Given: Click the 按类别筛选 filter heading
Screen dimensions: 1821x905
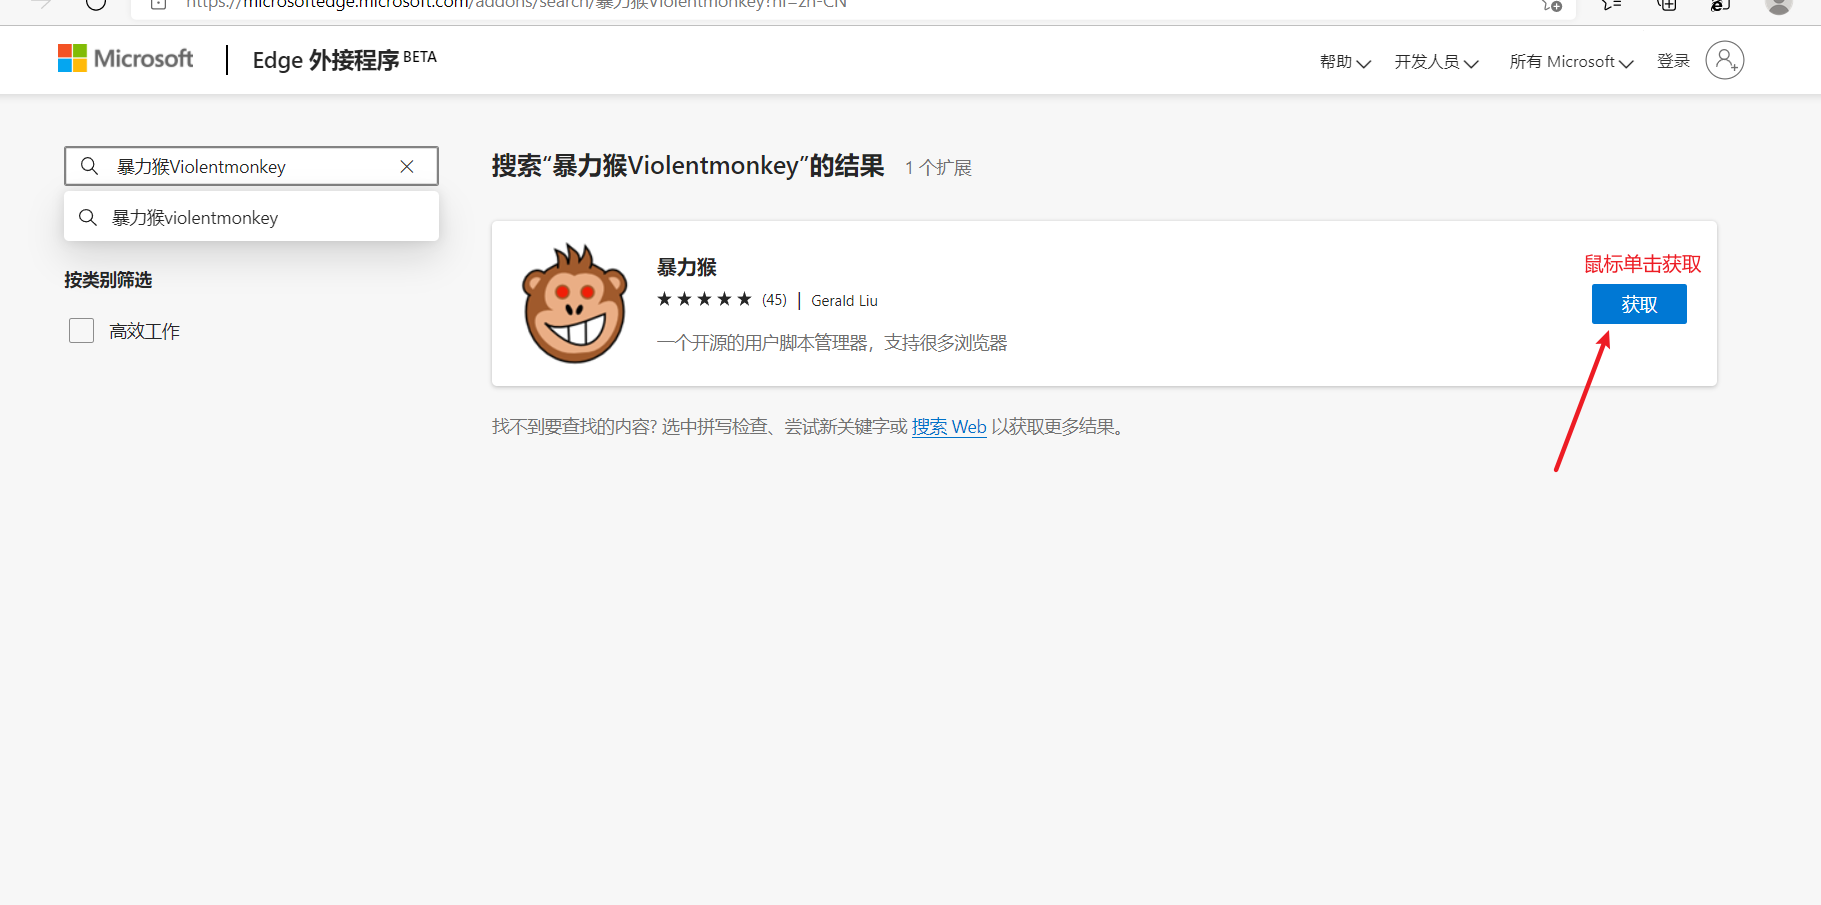Looking at the screenshot, I should (108, 280).
